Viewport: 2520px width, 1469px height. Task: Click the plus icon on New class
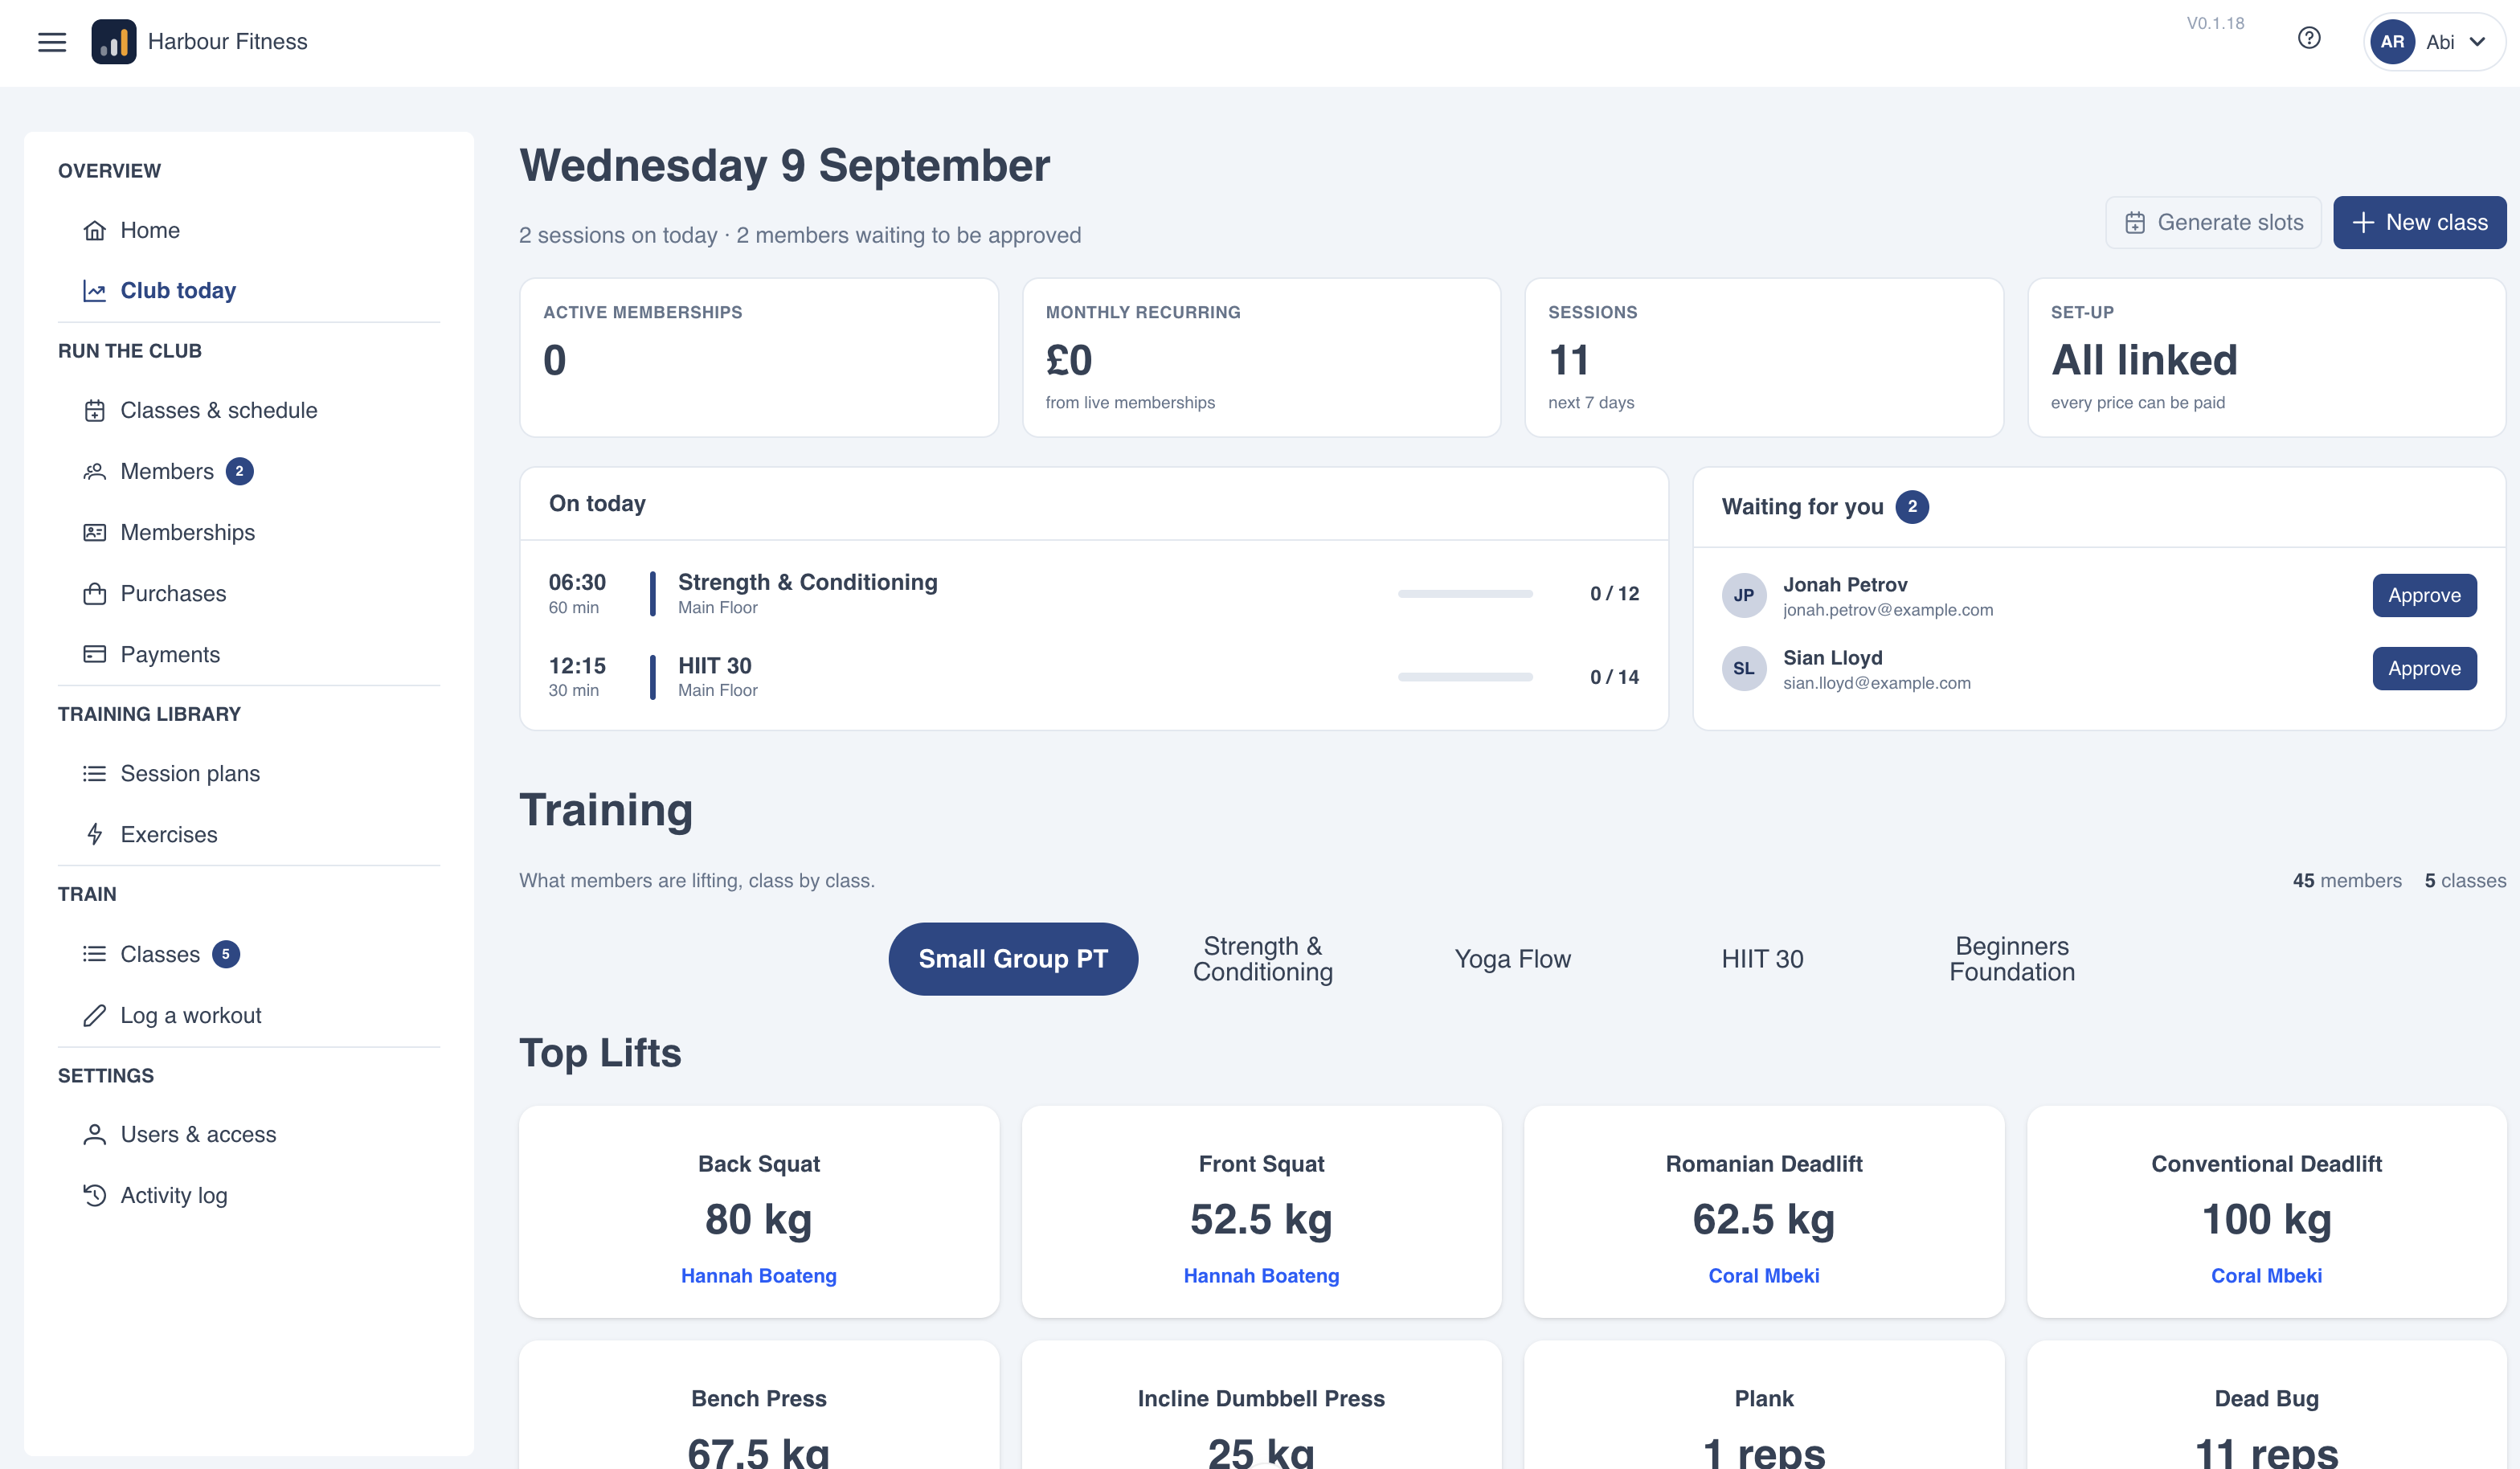coord(2363,223)
